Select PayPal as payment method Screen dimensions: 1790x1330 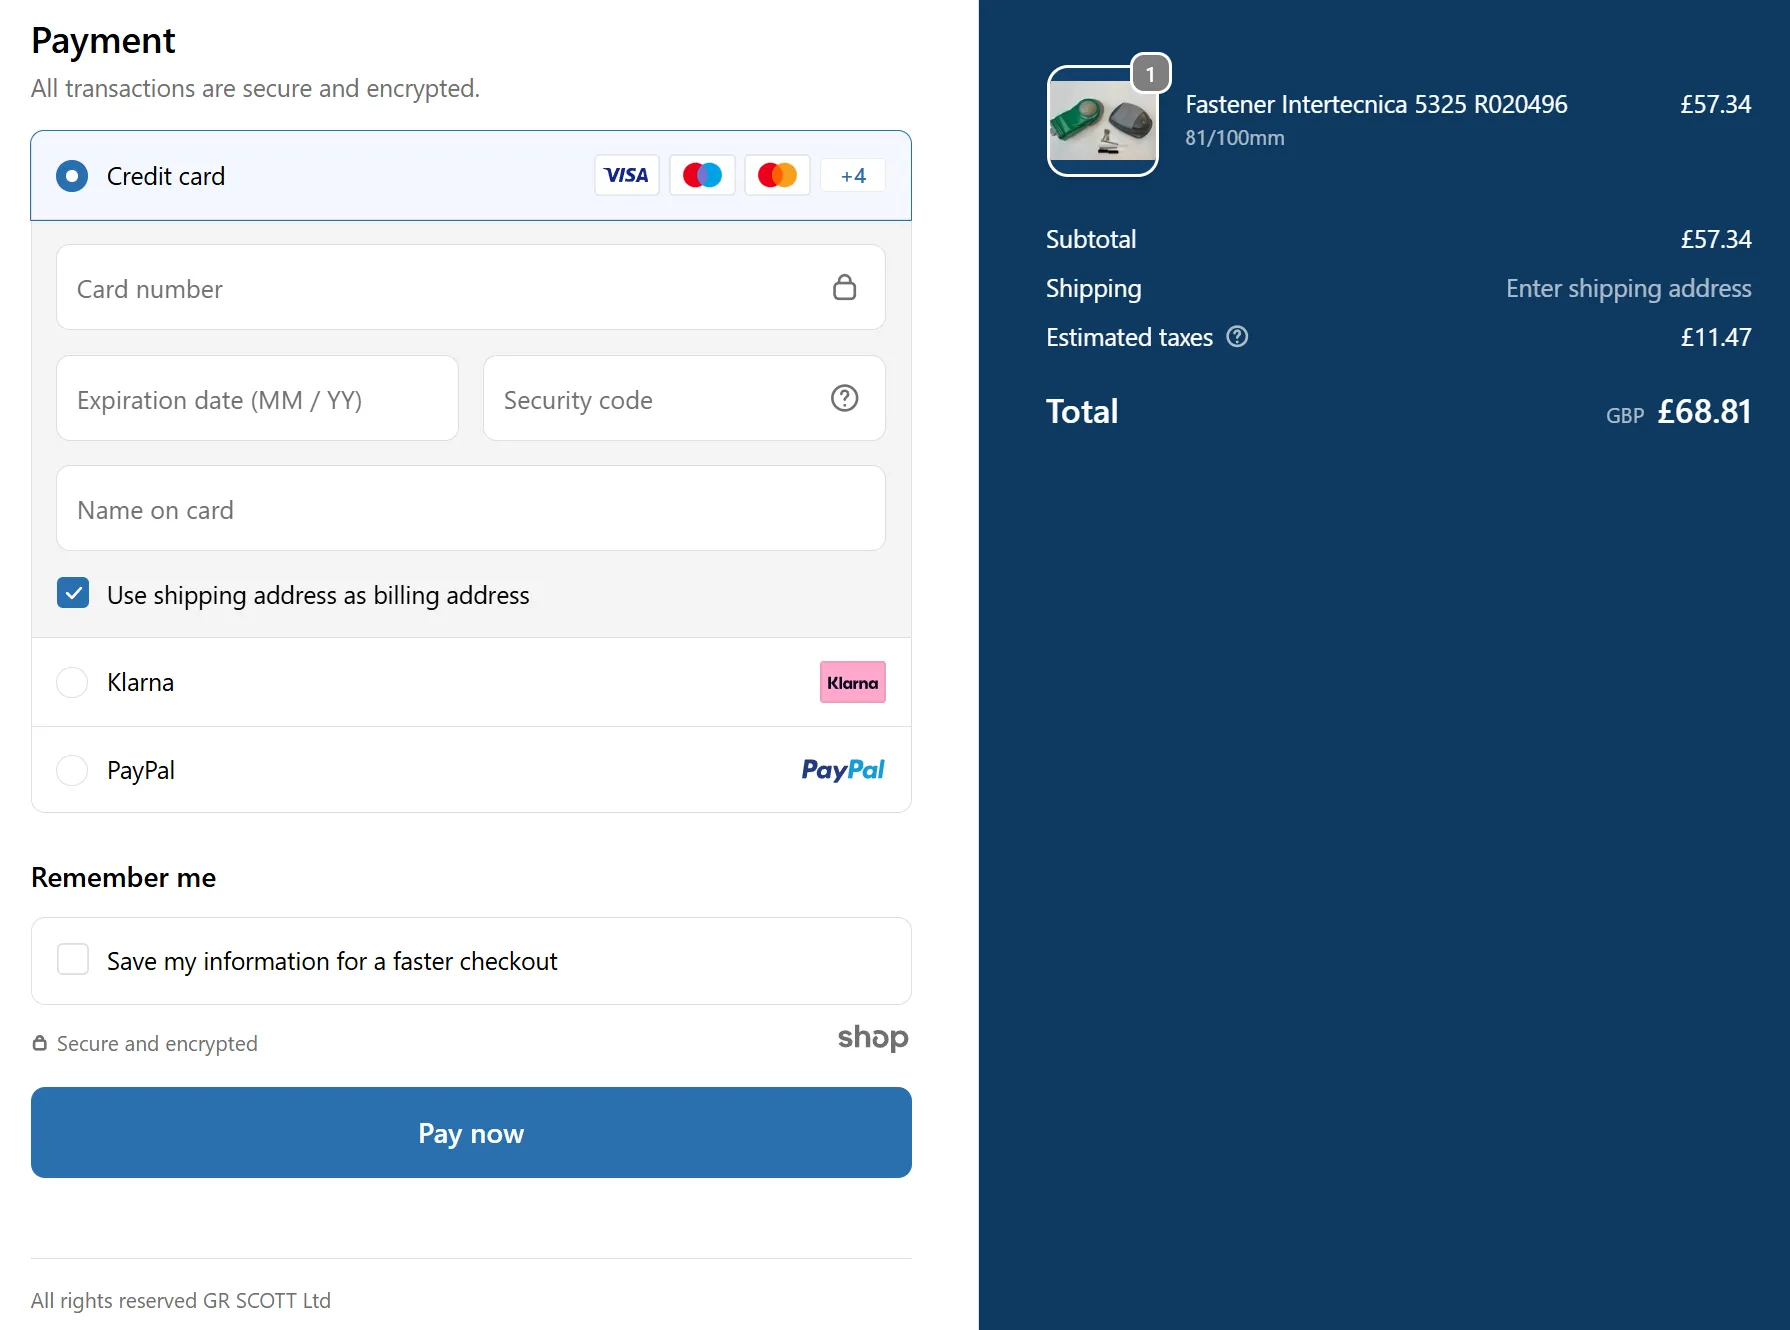pyautogui.click(x=72, y=770)
